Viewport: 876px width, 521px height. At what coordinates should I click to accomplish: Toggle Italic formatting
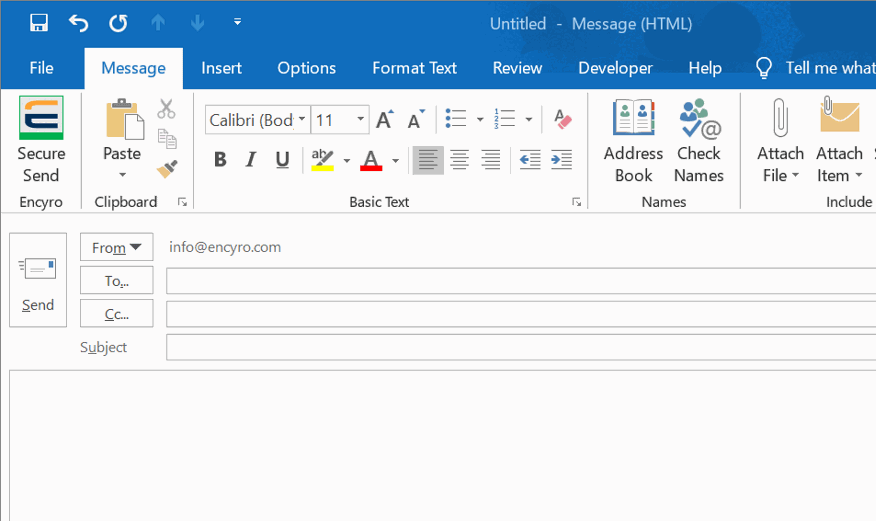251,160
